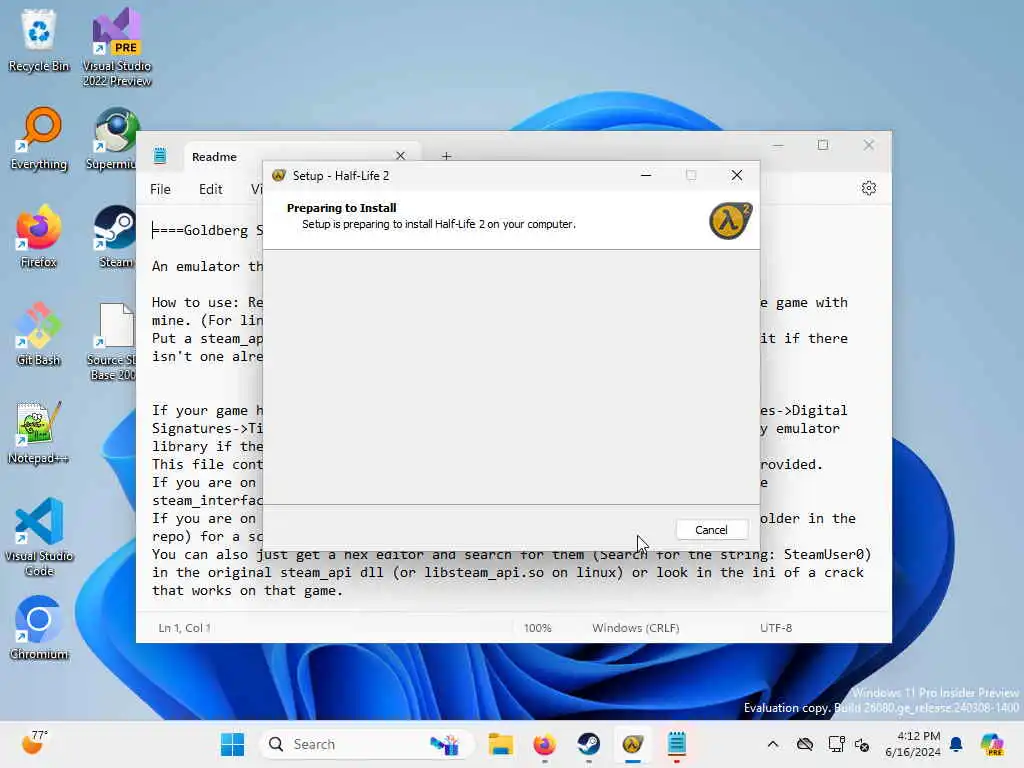Click Windows (CRLF) line ending status
Image resolution: width=1024 pixels, height=768 pixels.
coord(635,628)
